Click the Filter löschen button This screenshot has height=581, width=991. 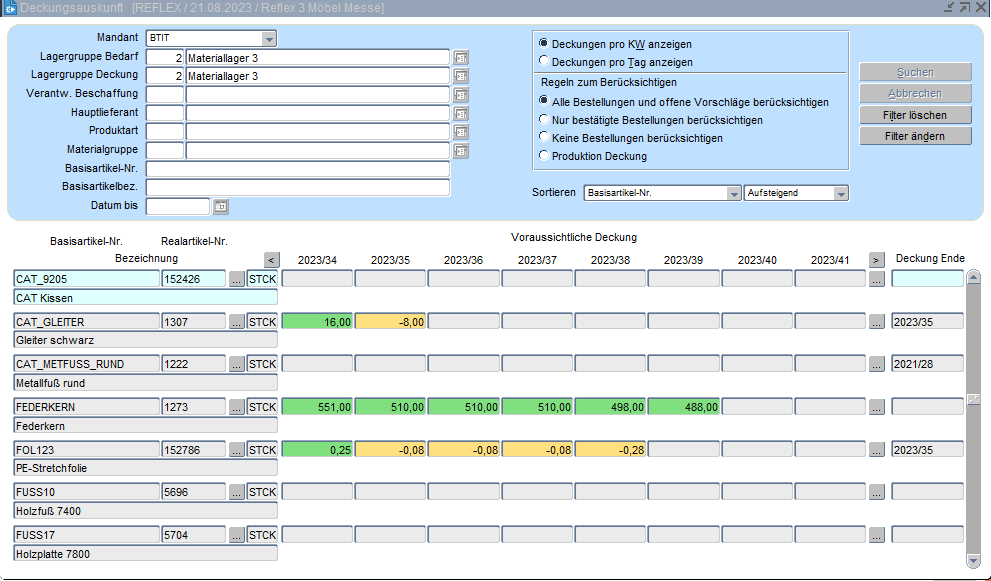pos(915,115)
